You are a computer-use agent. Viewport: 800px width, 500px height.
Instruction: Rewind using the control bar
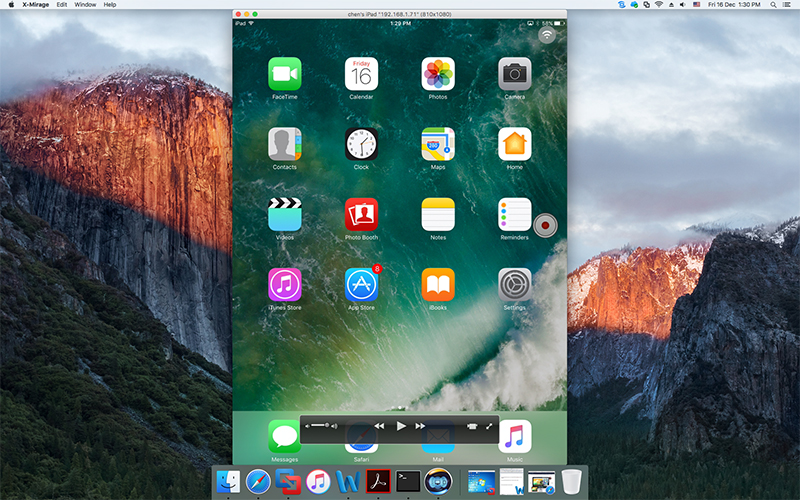pos(379,426)
